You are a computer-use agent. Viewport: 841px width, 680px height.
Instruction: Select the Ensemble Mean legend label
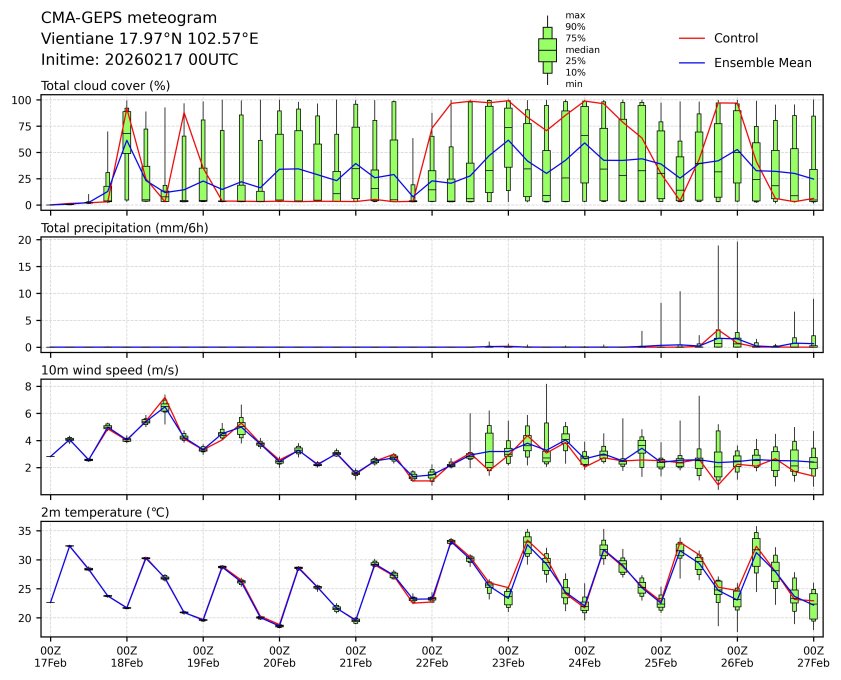762,62
